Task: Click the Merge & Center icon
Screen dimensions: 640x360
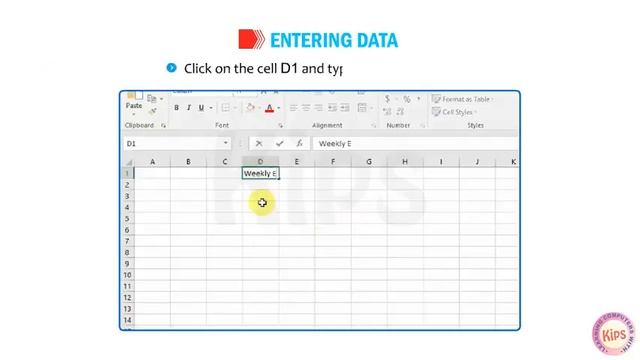Action: (362, 108)
